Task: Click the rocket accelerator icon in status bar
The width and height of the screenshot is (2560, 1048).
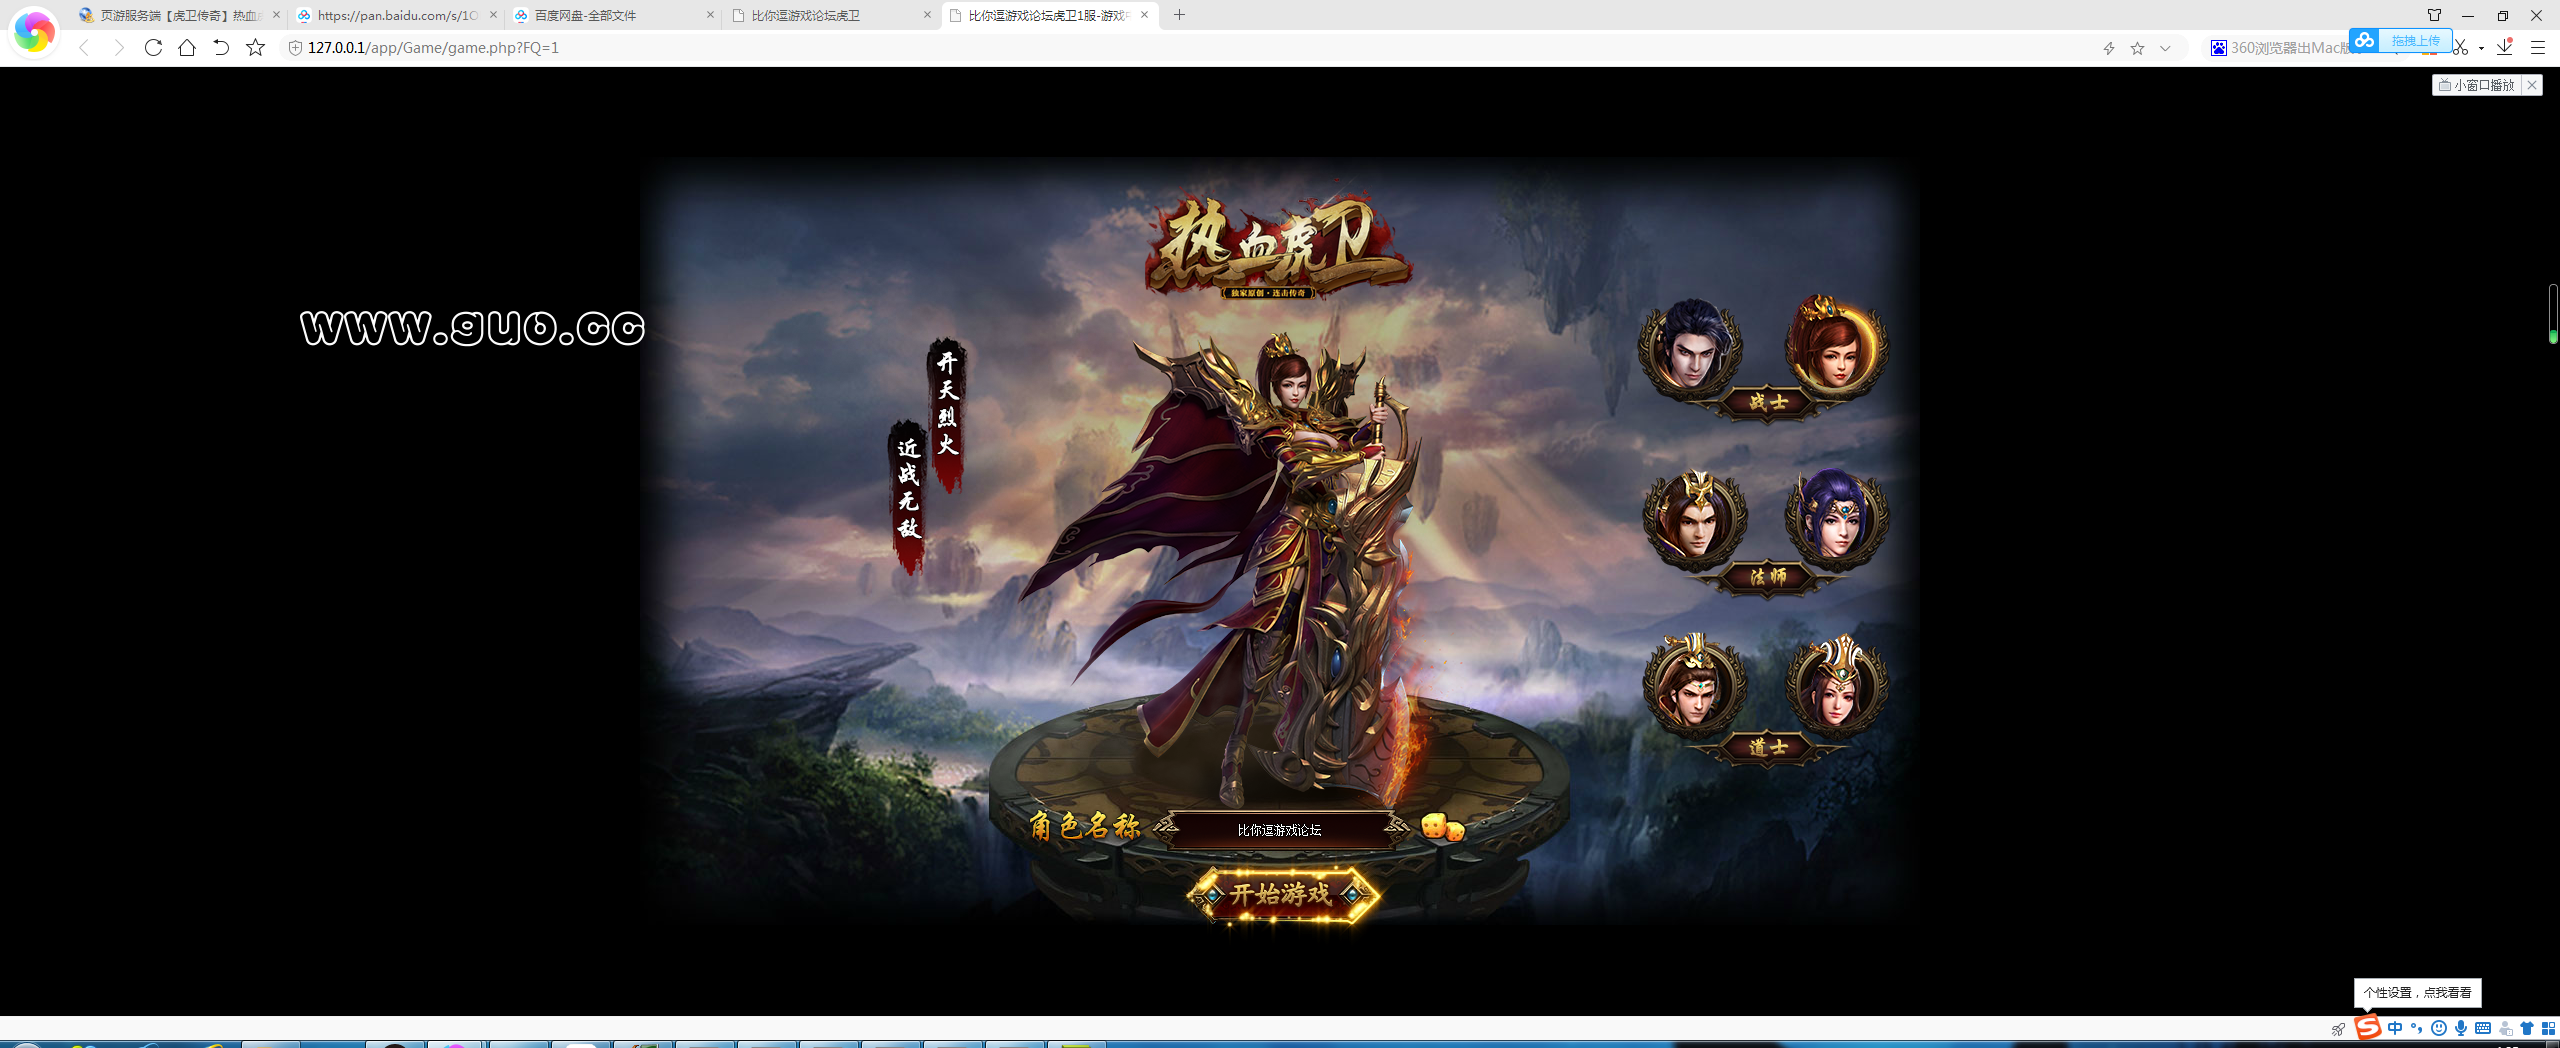Action: coord(2338,1029)
